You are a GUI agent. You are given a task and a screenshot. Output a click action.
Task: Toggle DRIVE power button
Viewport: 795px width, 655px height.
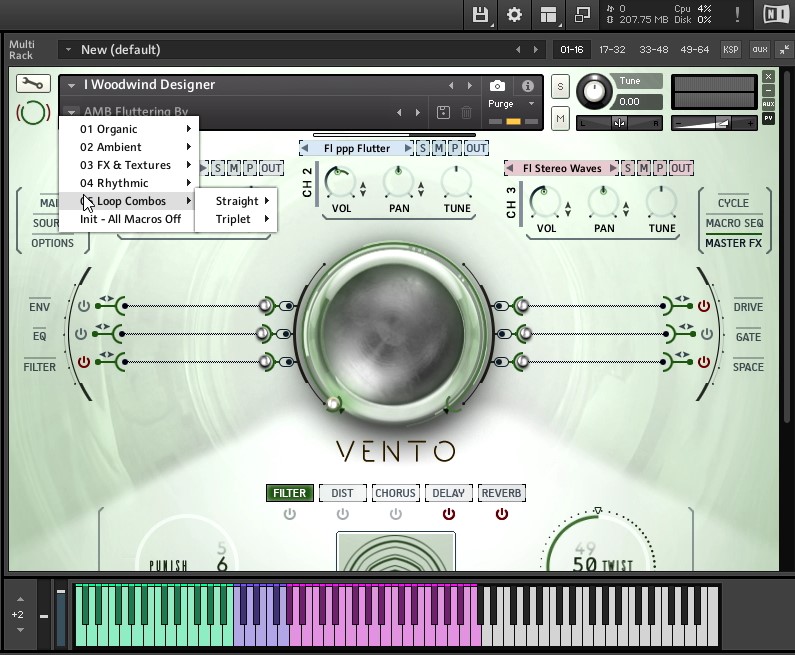coord(704,306)
